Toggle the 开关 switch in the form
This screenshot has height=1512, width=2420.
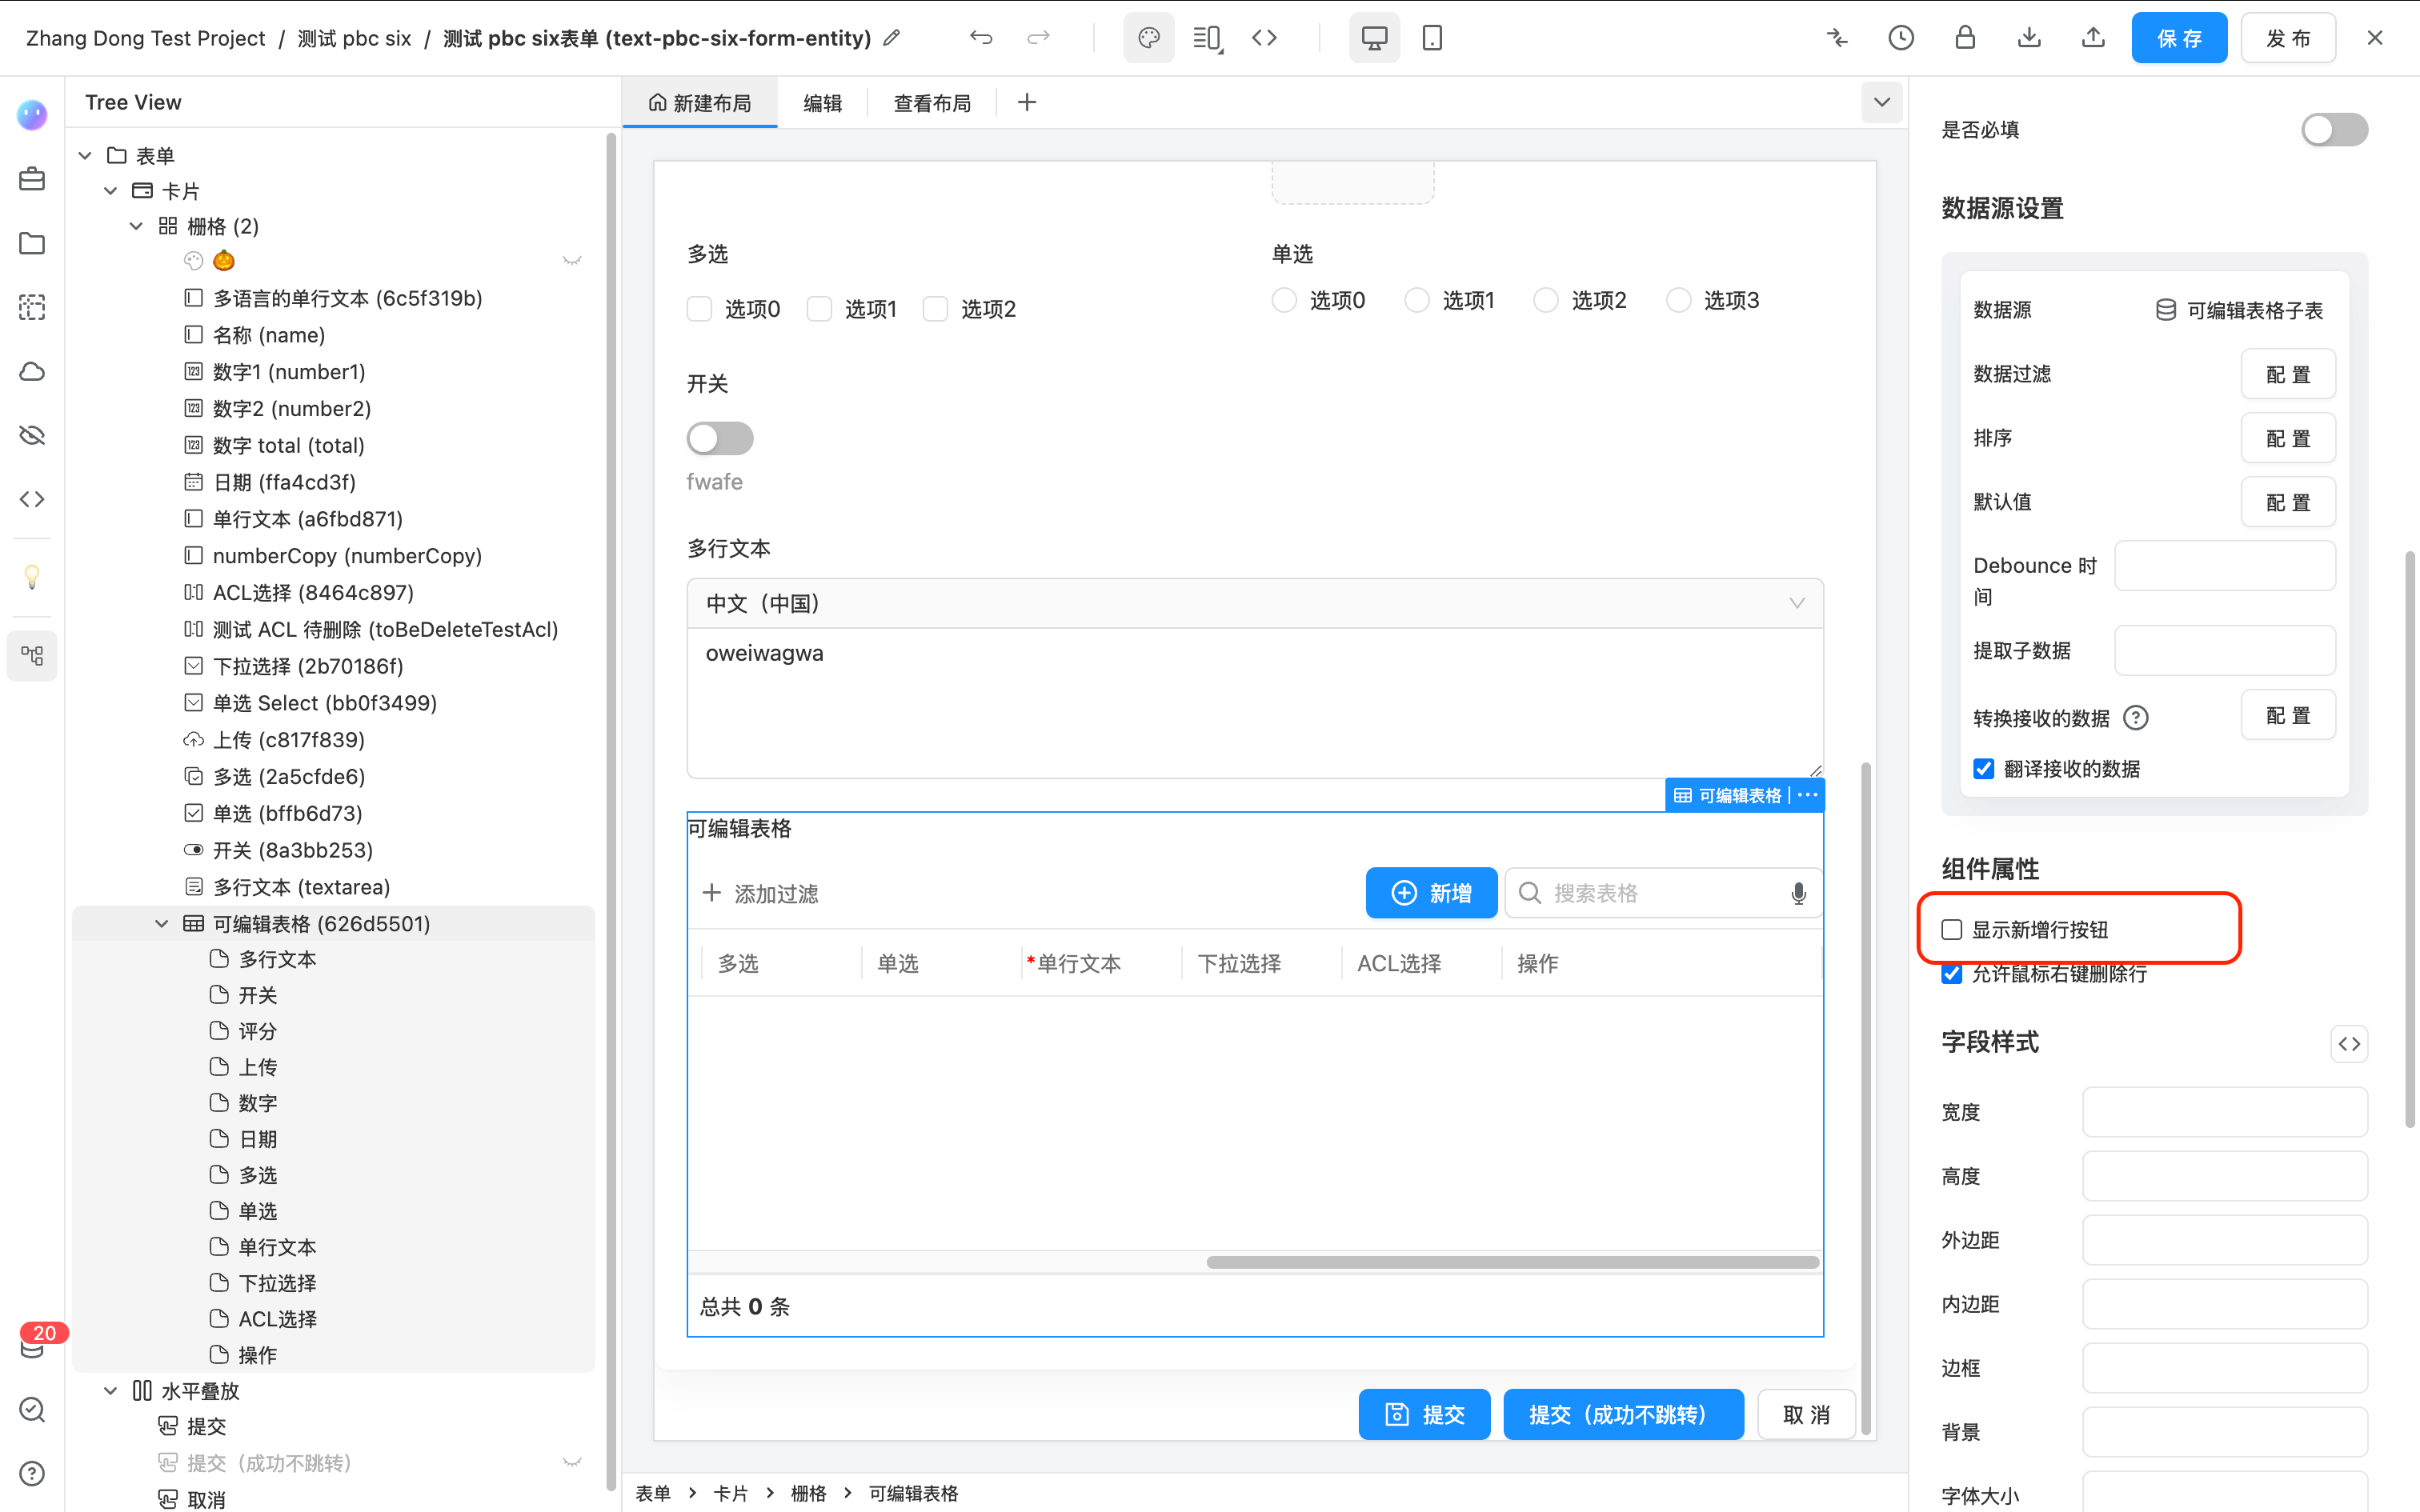(x=720, y=438)
